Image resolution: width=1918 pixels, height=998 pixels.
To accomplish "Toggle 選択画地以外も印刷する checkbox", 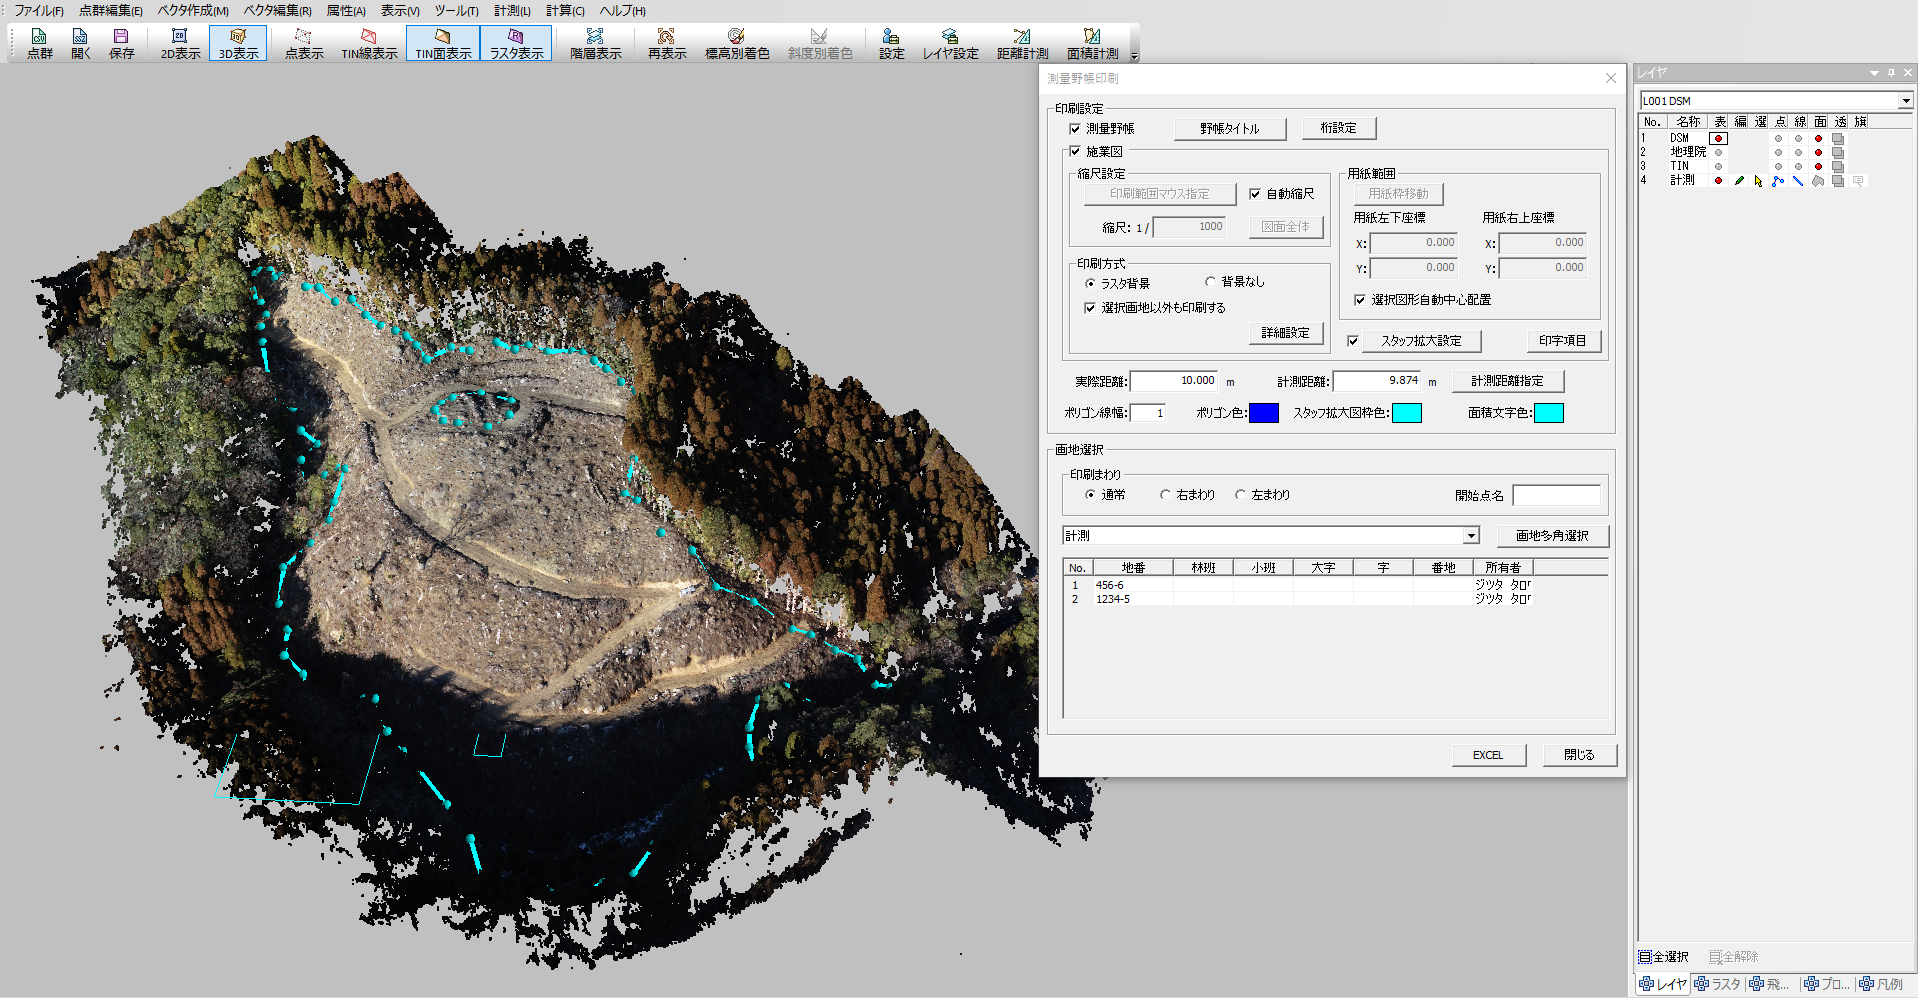I will (x=1090, y=308).
